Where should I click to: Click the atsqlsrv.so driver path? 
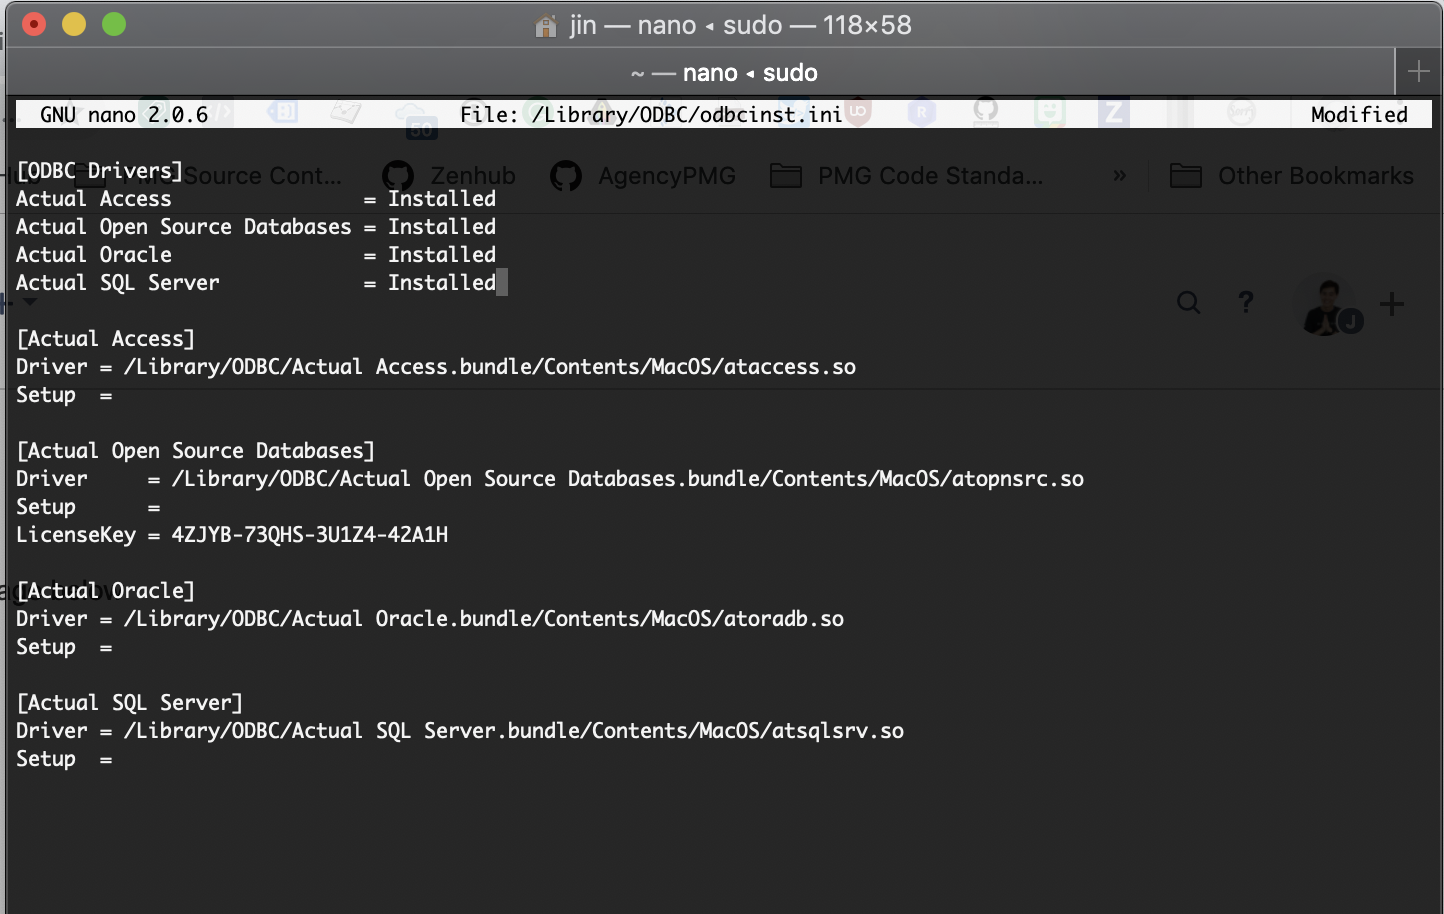coord(514,731)
